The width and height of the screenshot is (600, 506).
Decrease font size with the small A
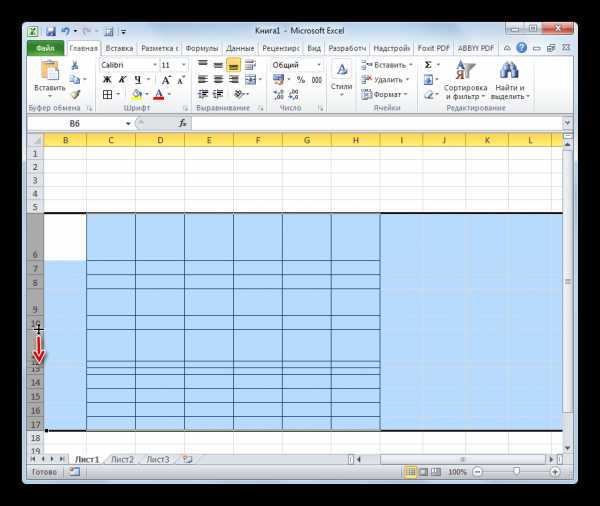(181, 80)
